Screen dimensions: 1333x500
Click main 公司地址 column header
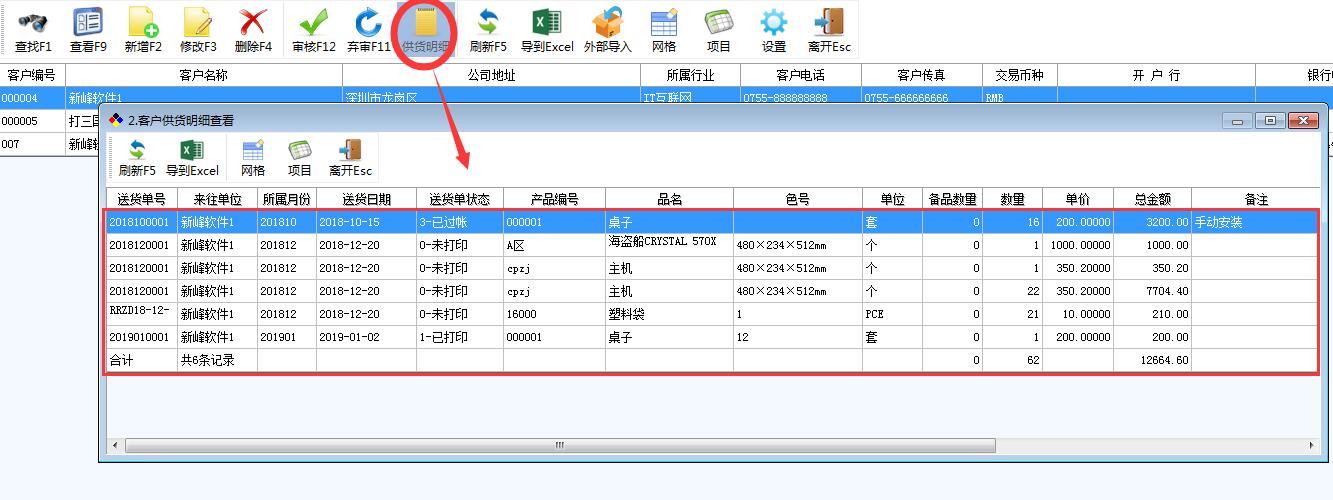point(491,75)
